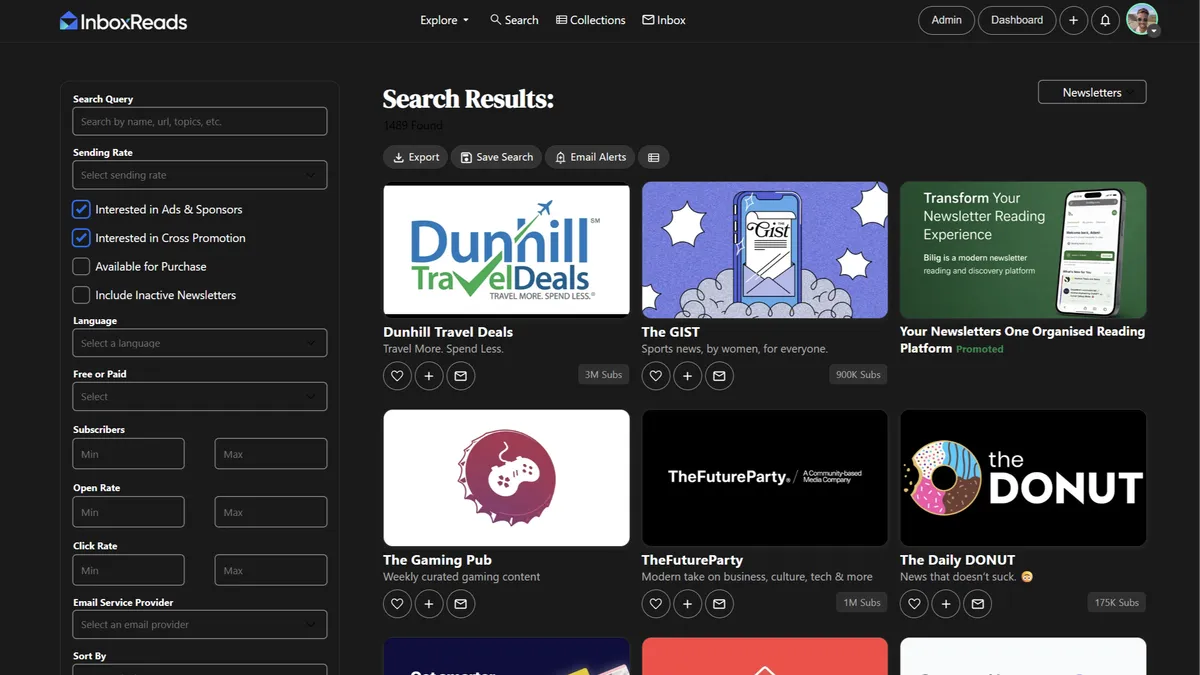Screen dimensions: 1200x675
Task: Focus the Click Rate Min field
Action: pos(129,570)
